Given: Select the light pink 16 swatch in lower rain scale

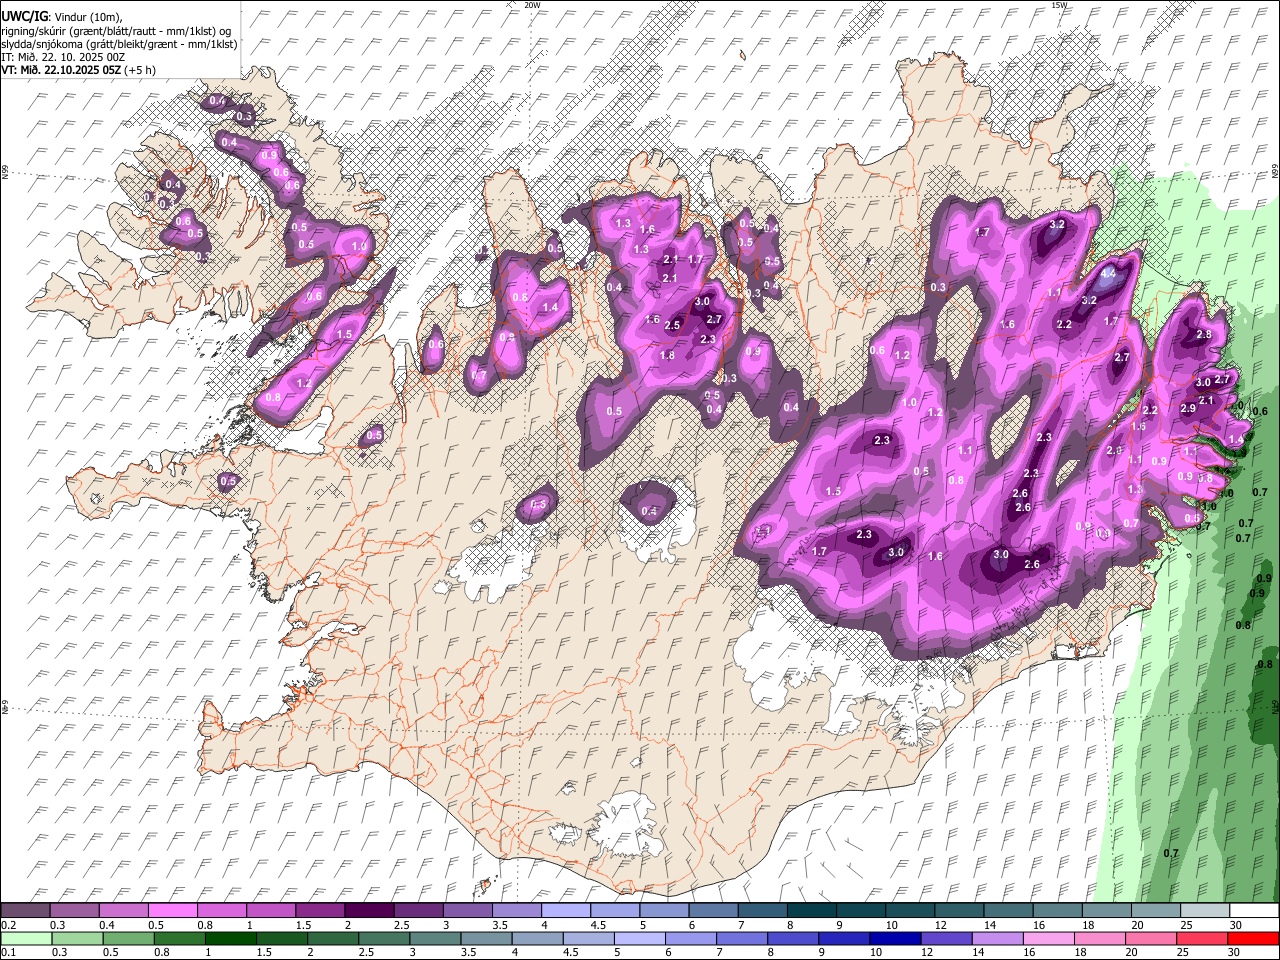Looking at the screenshot, I should (x=1048, y=938).
